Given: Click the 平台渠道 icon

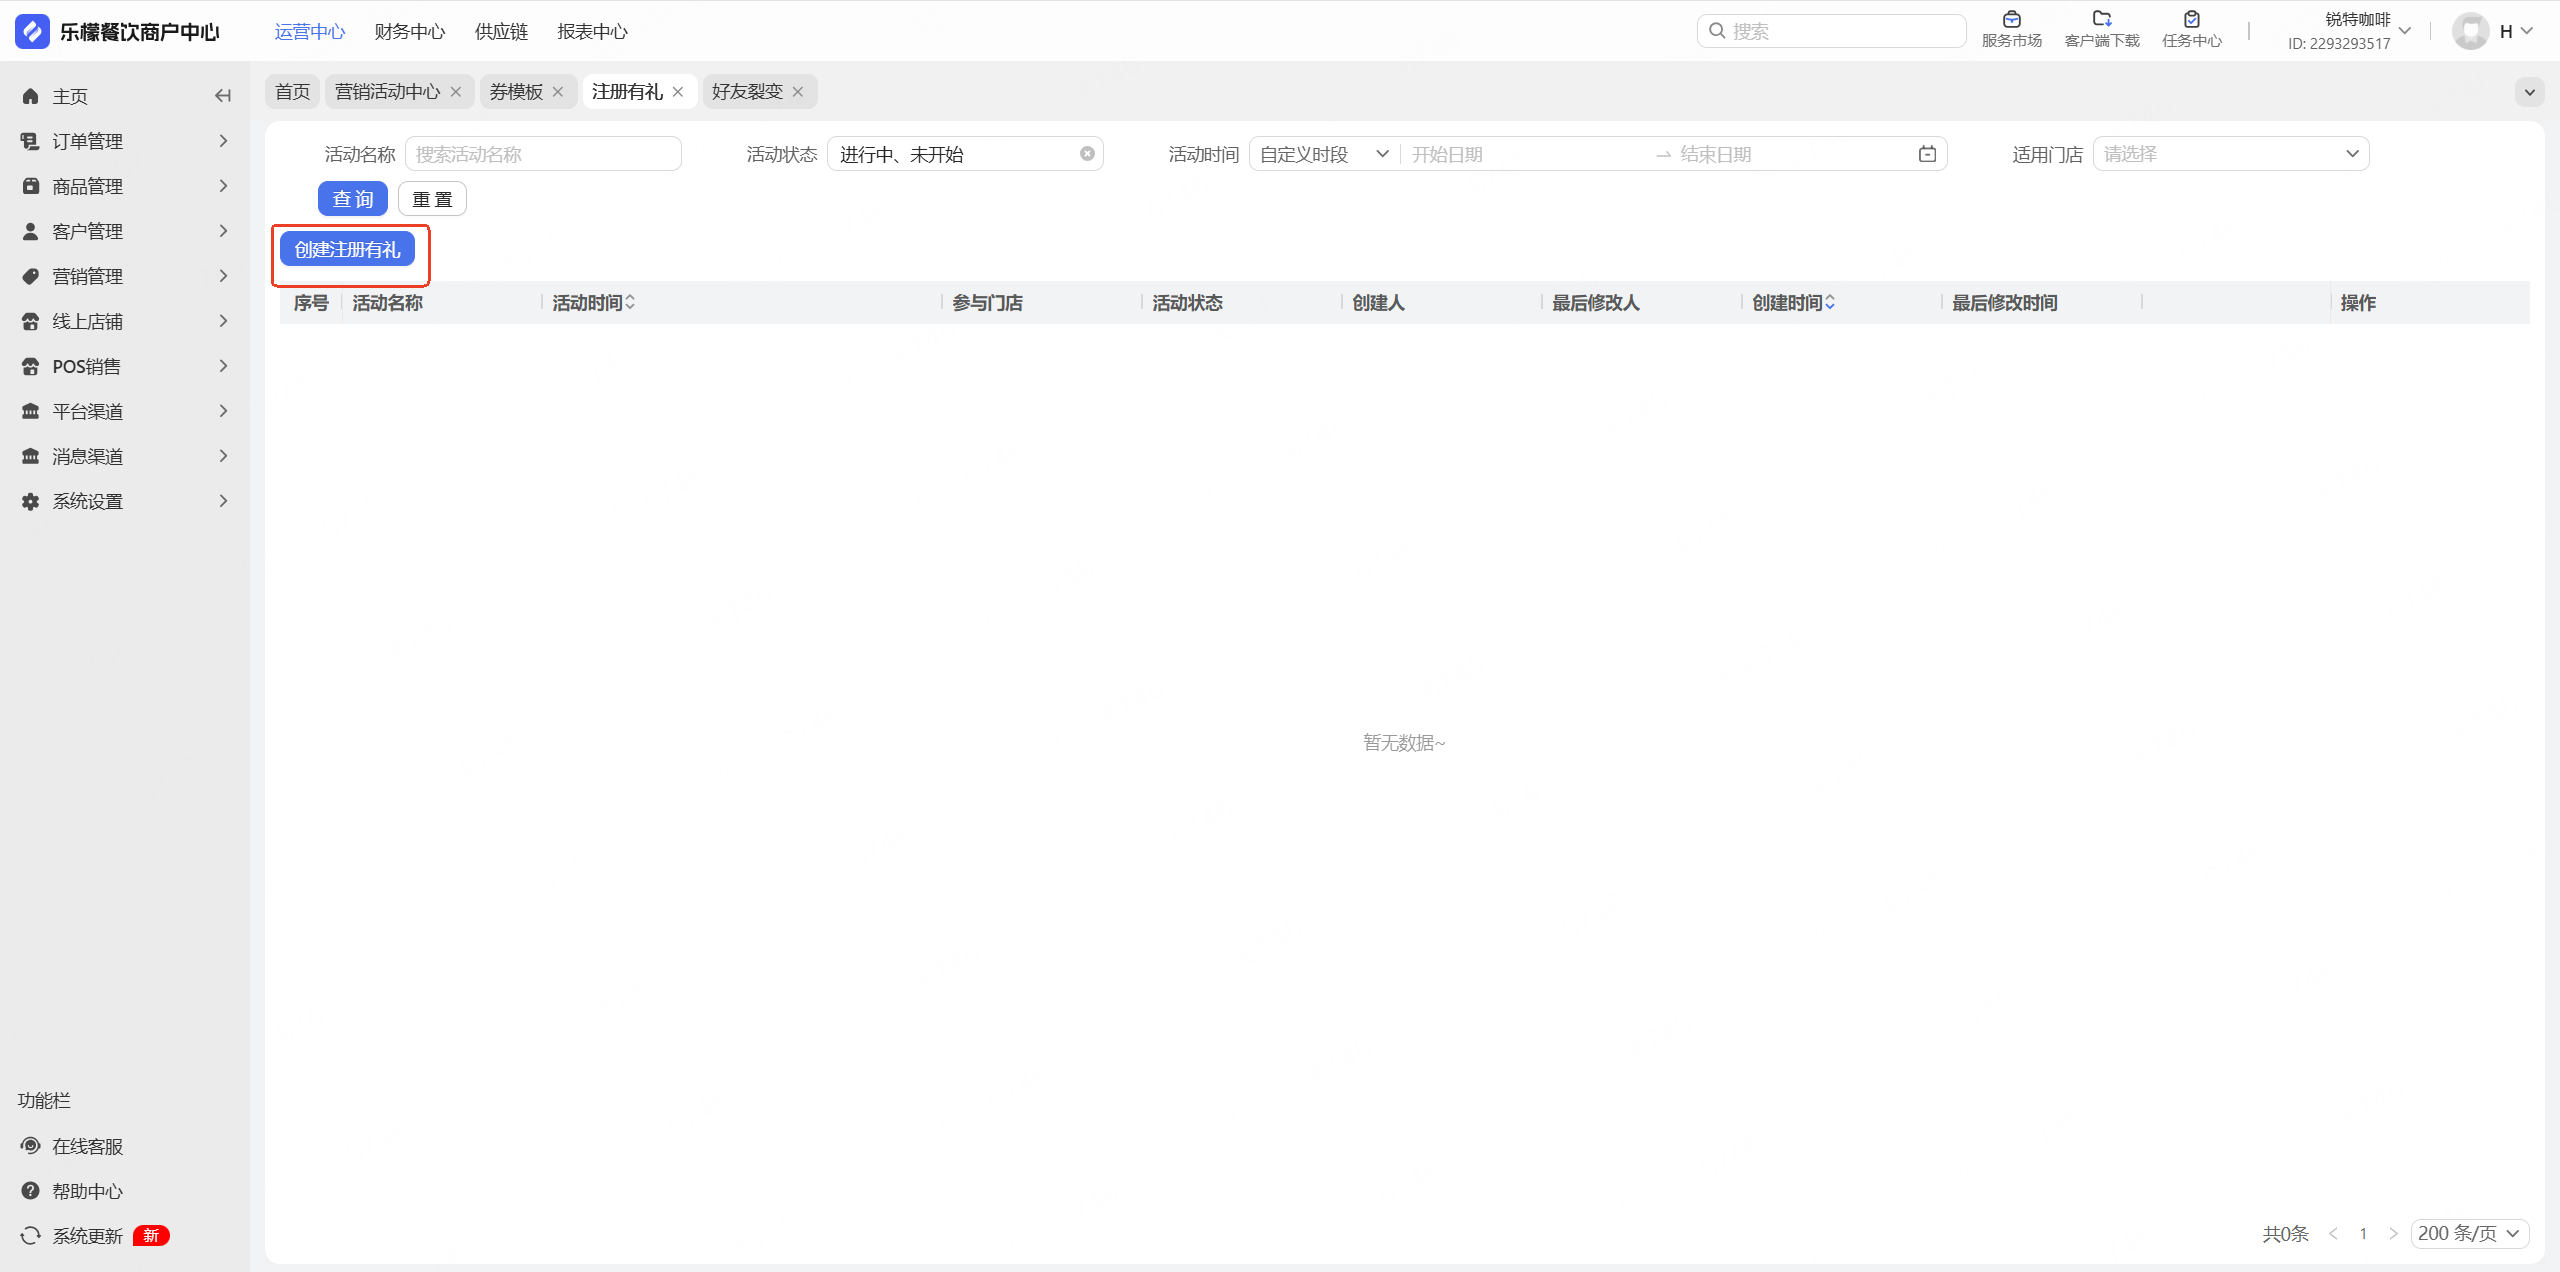Looking at the screenshot, I should click(31, 411).
